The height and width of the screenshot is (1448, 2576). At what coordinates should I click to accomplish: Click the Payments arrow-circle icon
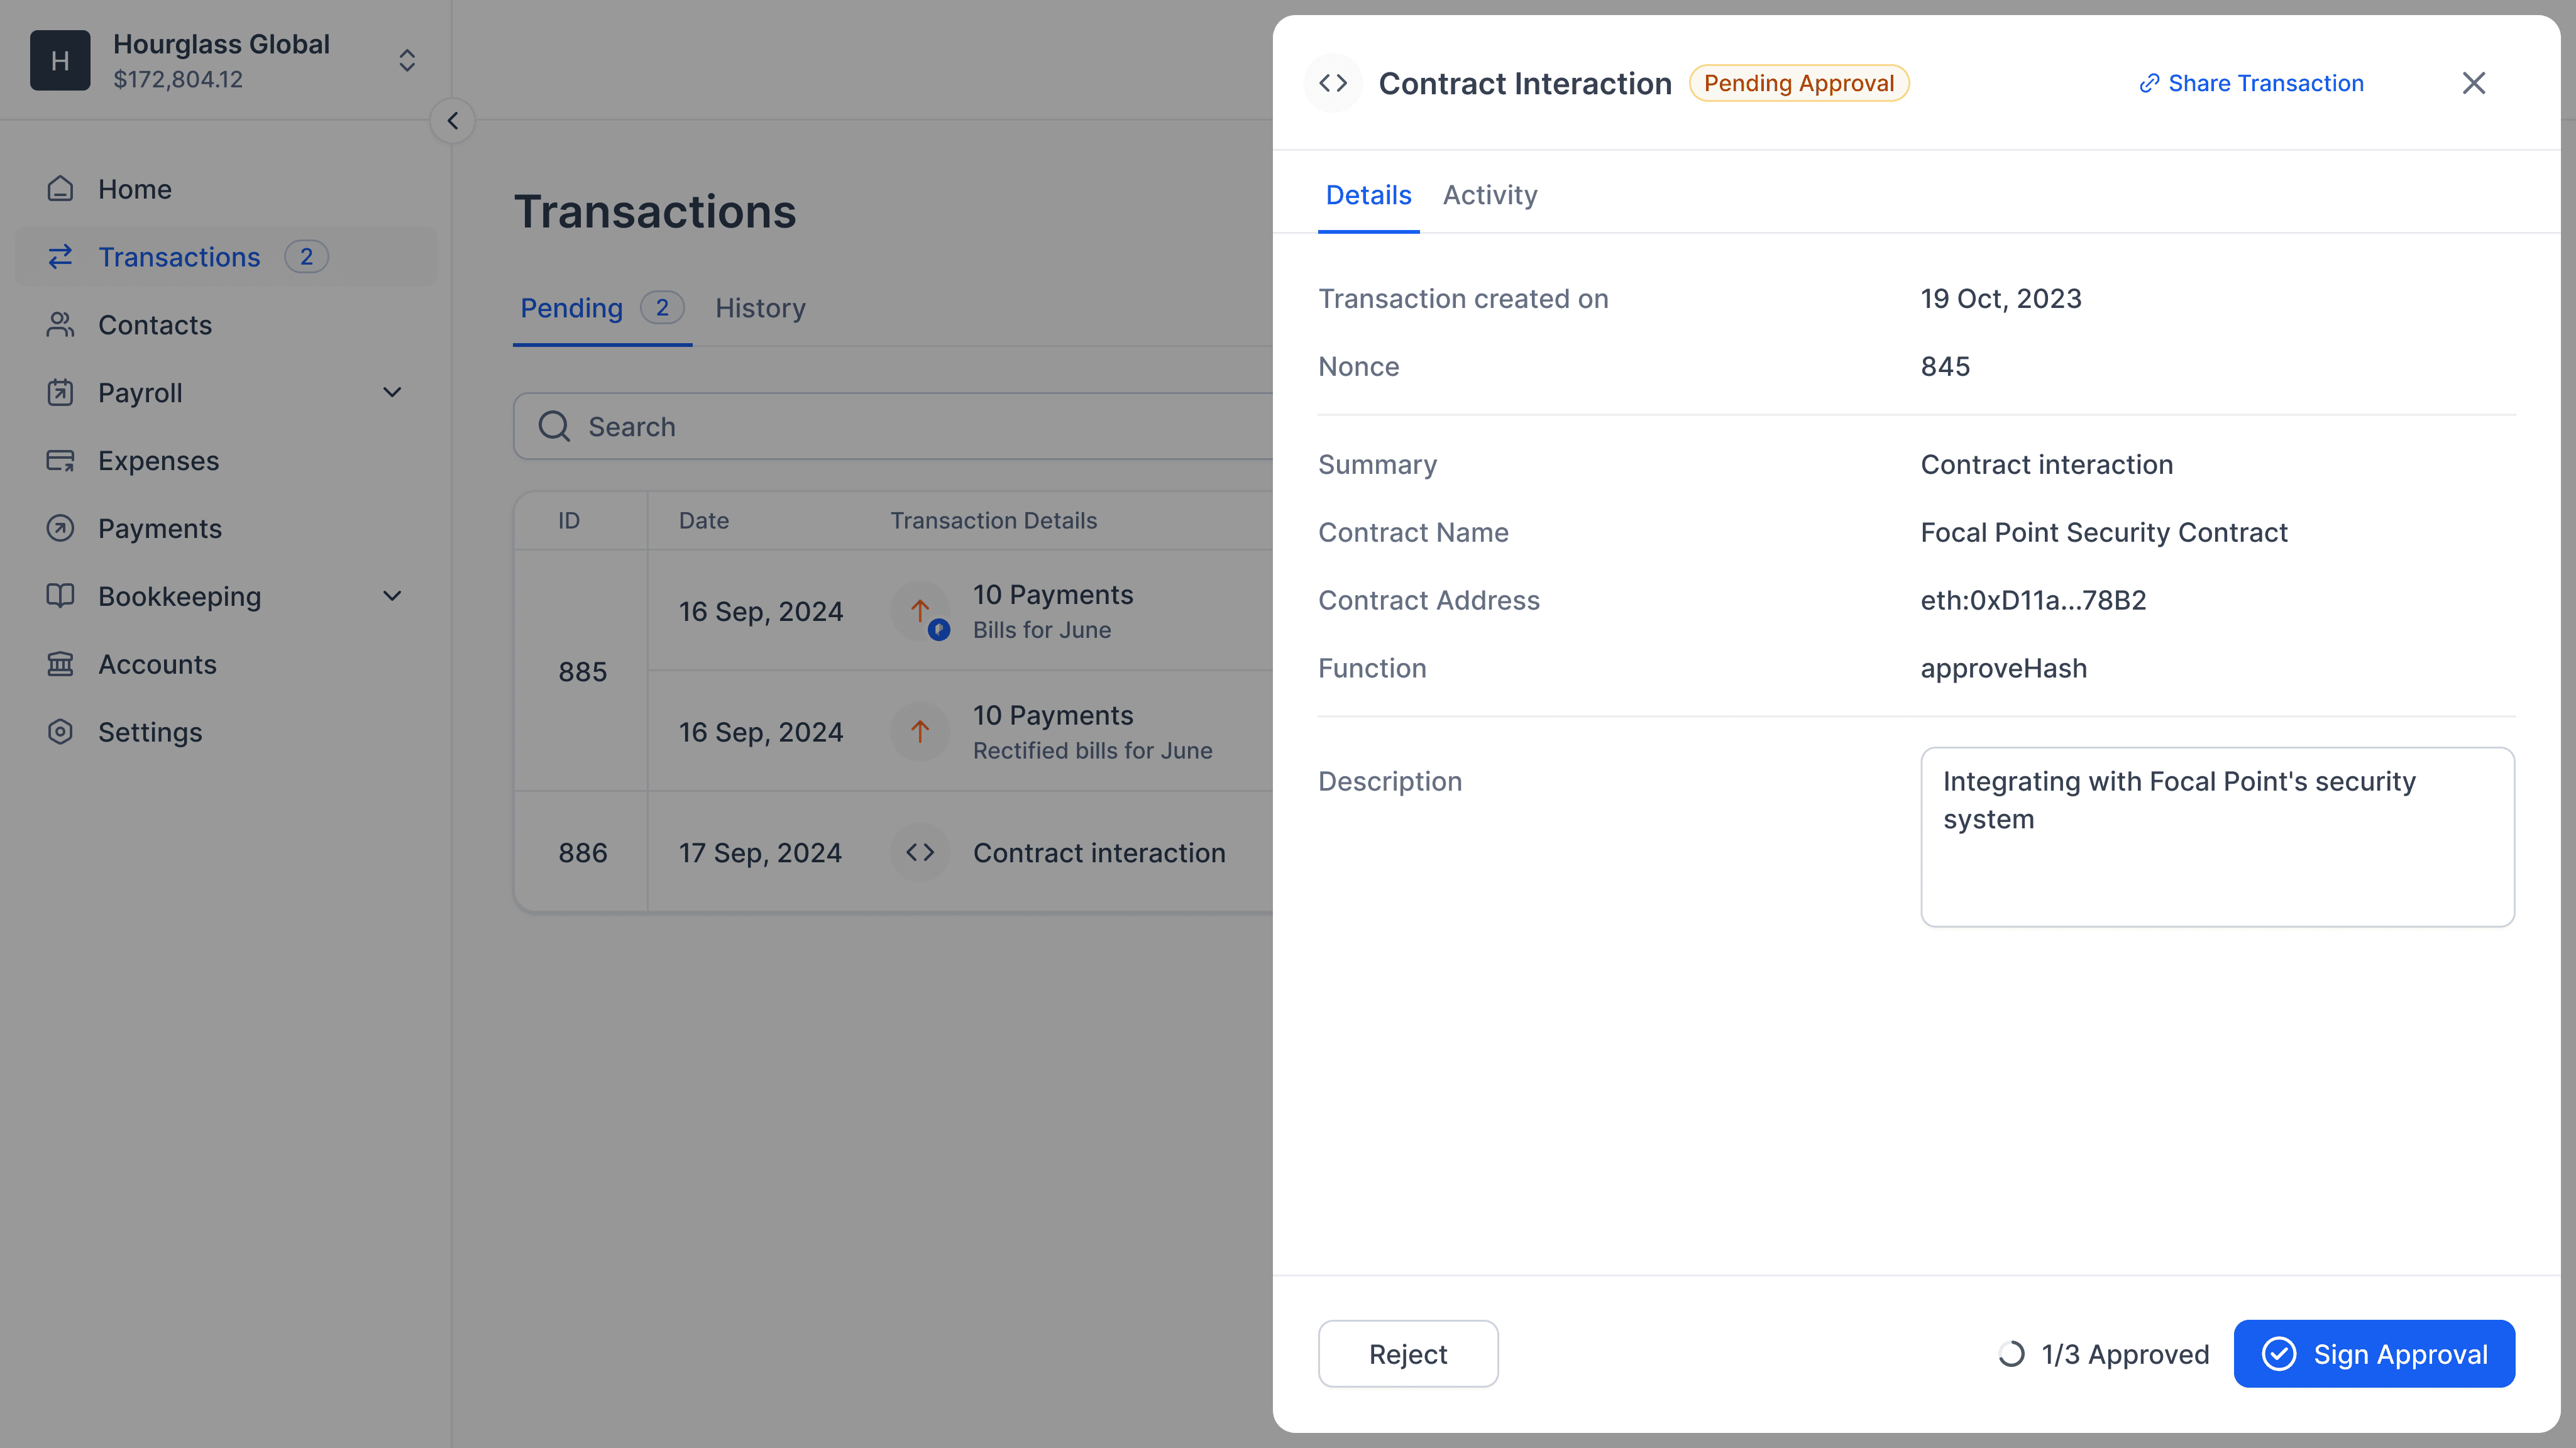60,529
